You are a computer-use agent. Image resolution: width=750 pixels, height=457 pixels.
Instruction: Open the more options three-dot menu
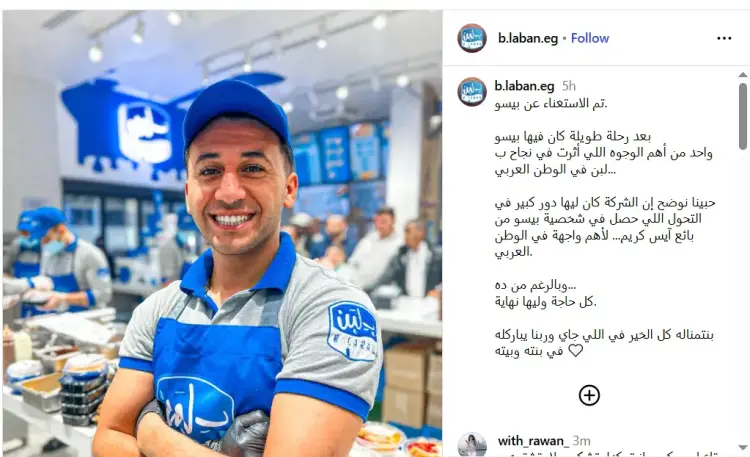coord(724,38)
